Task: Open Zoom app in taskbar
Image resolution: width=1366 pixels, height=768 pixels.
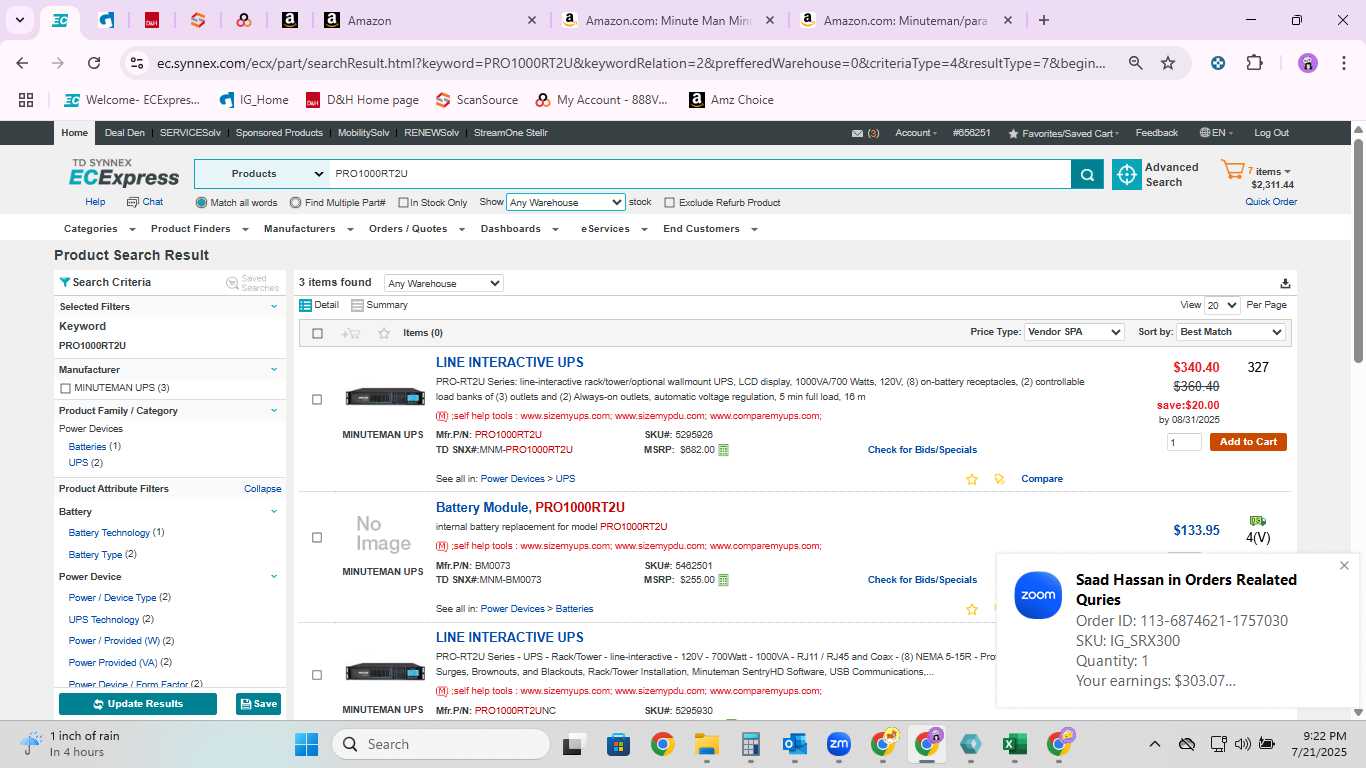Action: point(838,744)
